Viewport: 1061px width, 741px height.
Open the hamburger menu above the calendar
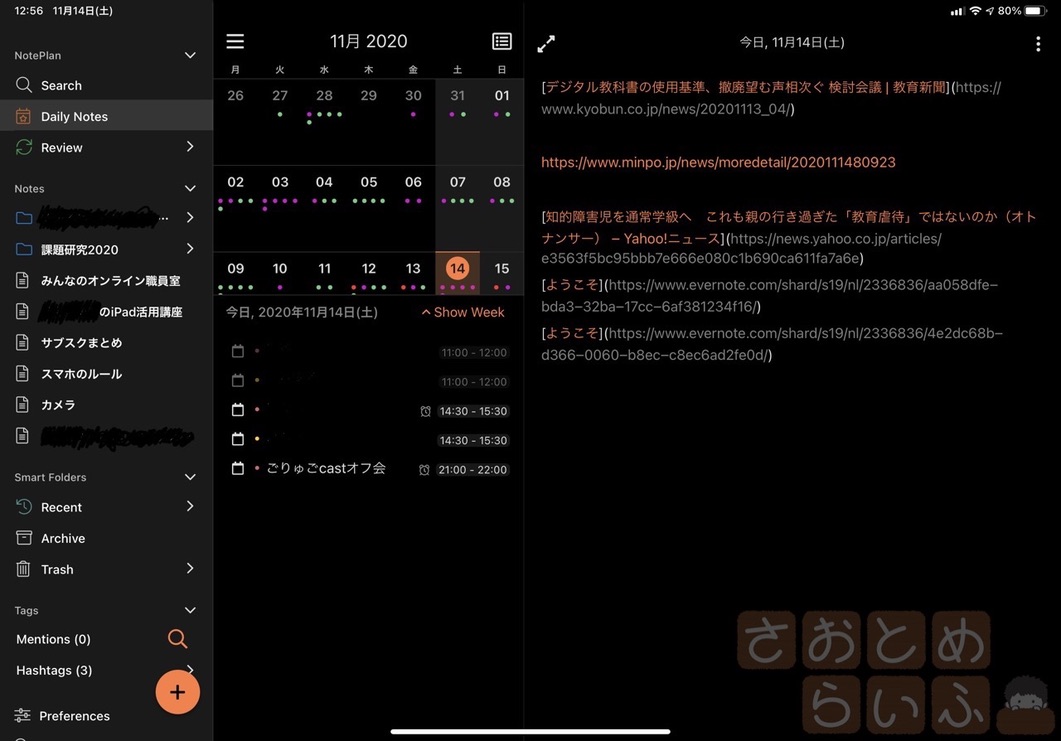pyautogui.click(x=235, y=41)
